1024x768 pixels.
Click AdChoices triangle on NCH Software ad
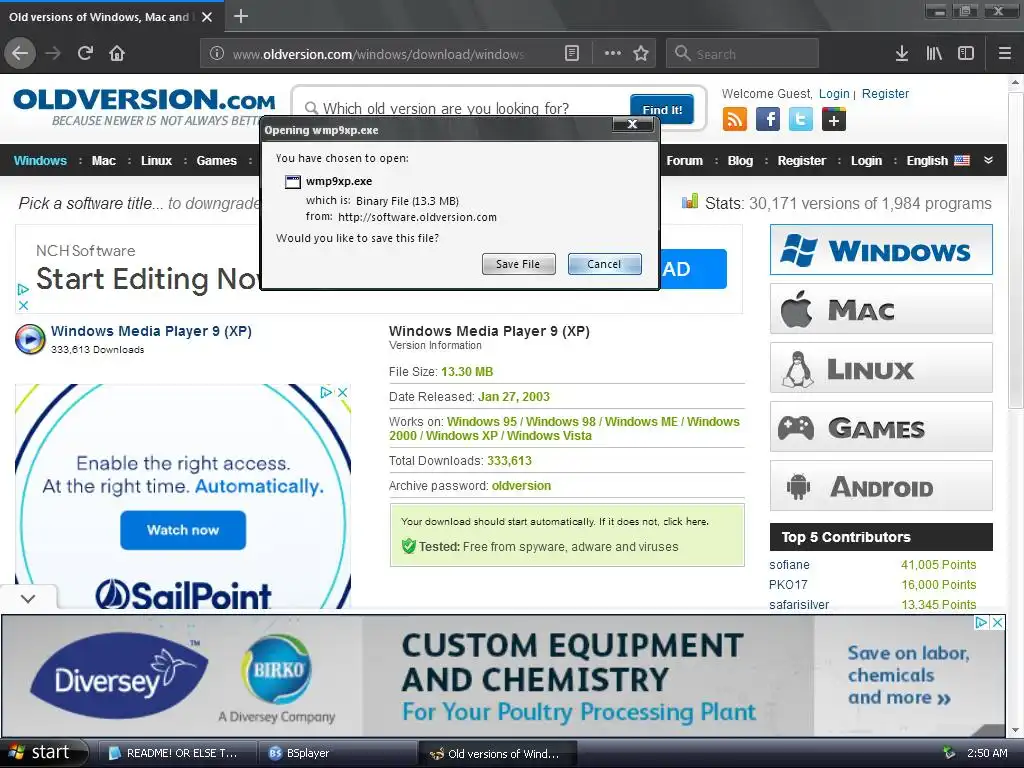tap(23, 289)
